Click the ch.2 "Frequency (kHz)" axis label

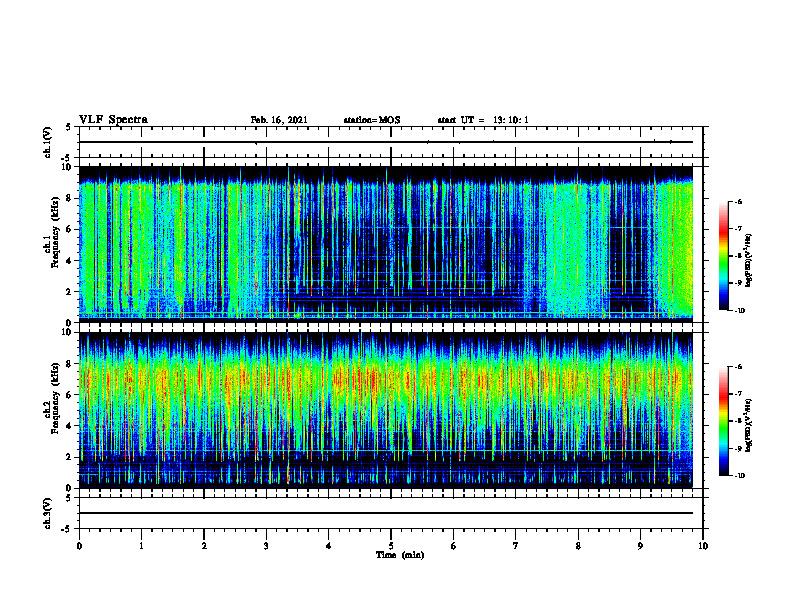click(x=55, y=398)
